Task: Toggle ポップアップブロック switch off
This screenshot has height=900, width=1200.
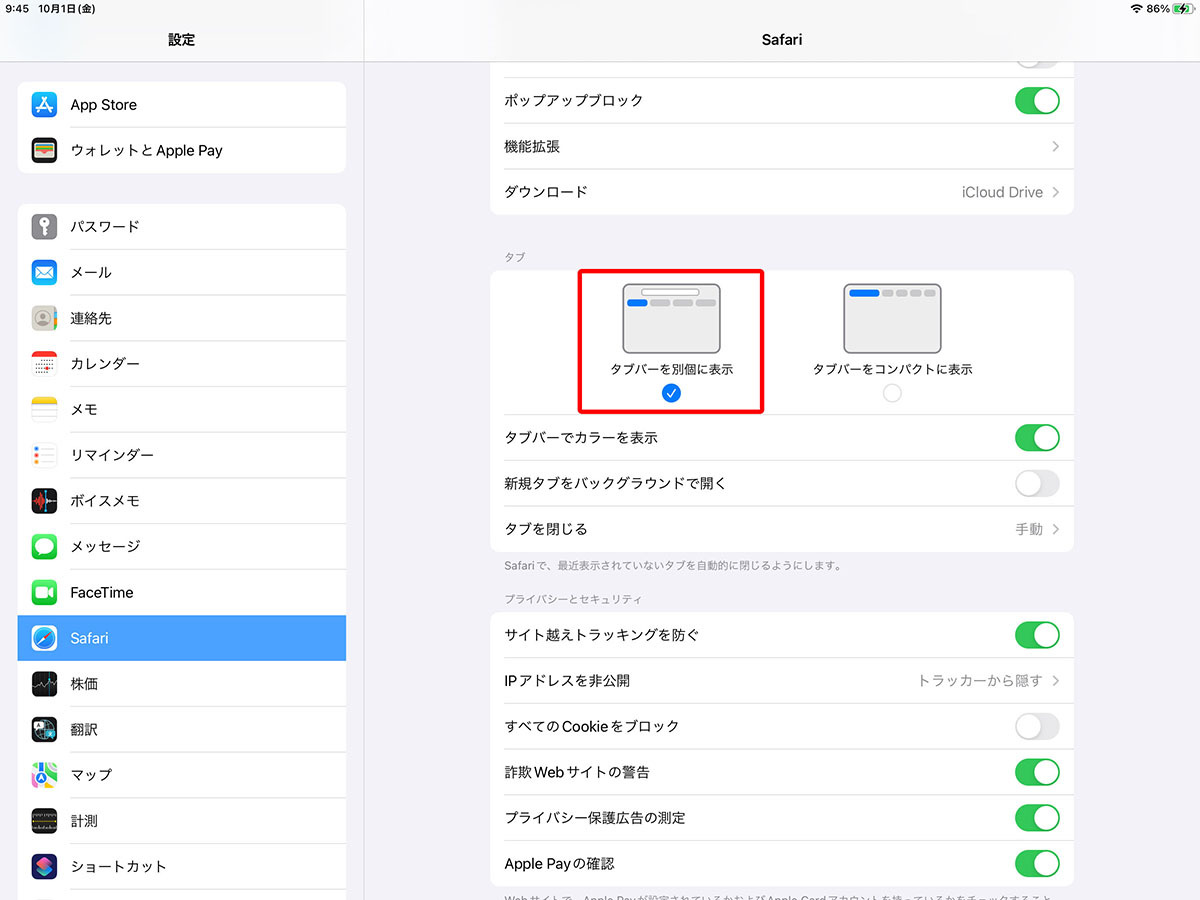Action: [x=1037, y=101]
